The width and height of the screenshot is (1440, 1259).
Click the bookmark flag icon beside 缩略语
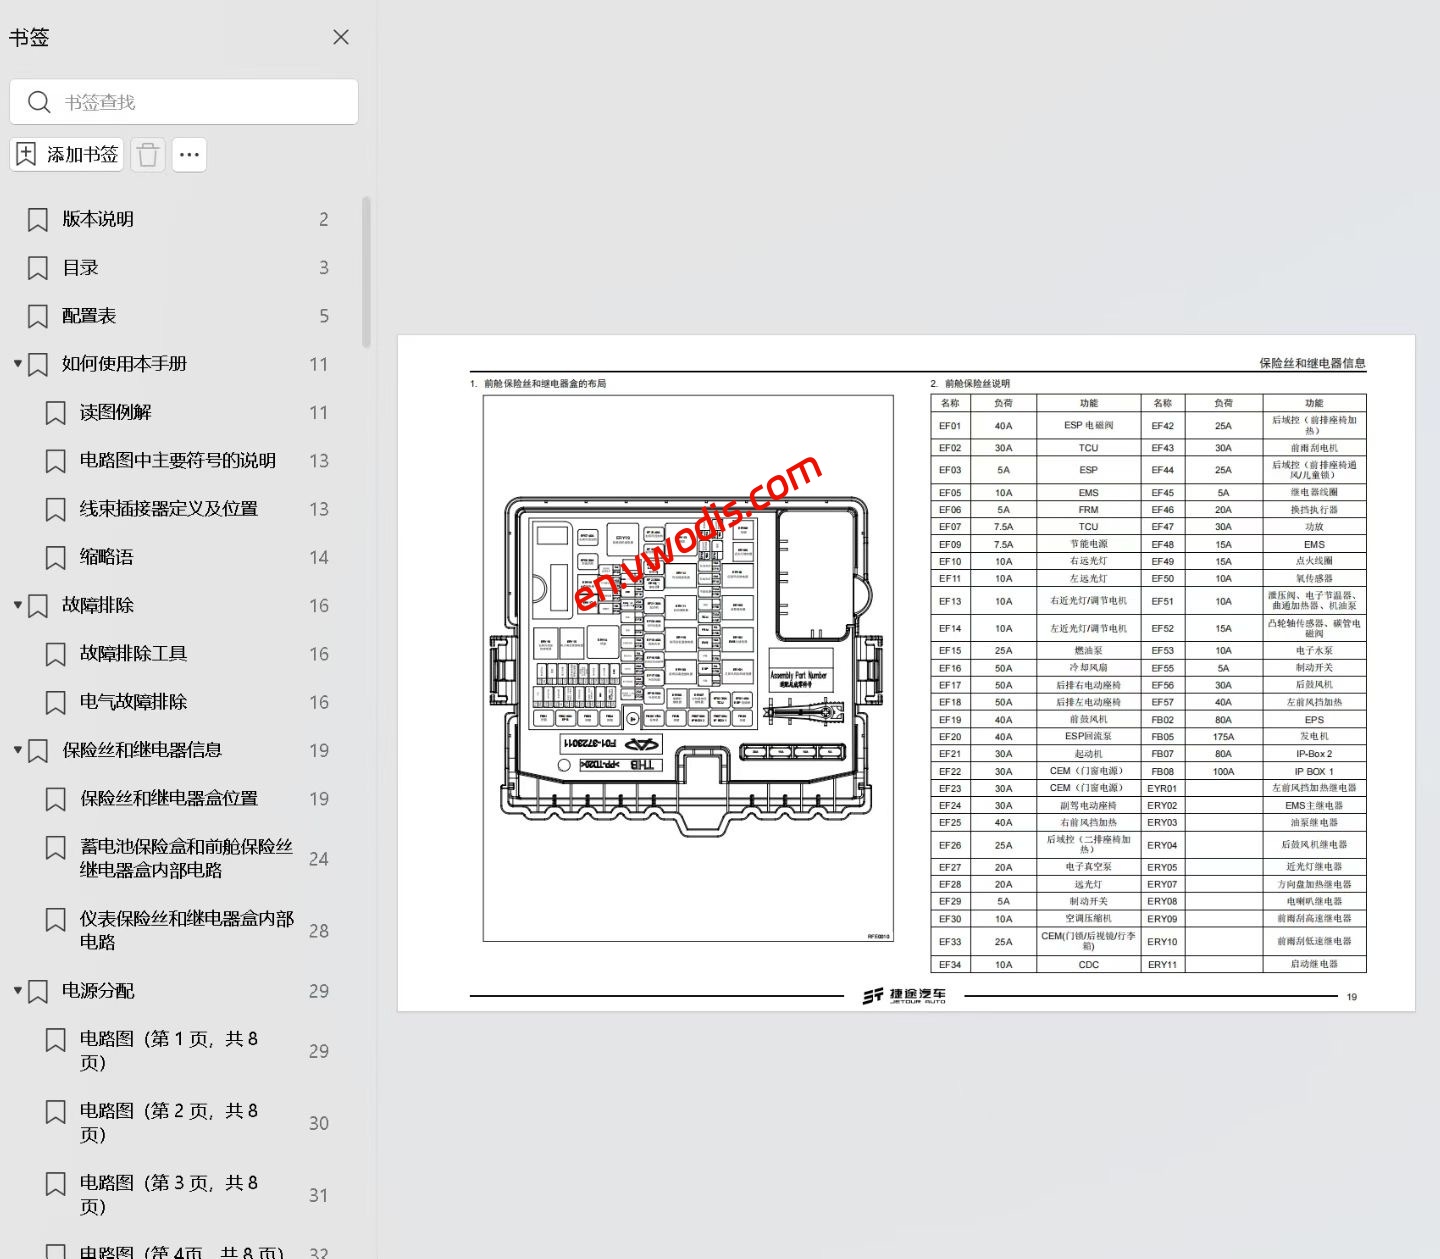click(x=55, y=557)
